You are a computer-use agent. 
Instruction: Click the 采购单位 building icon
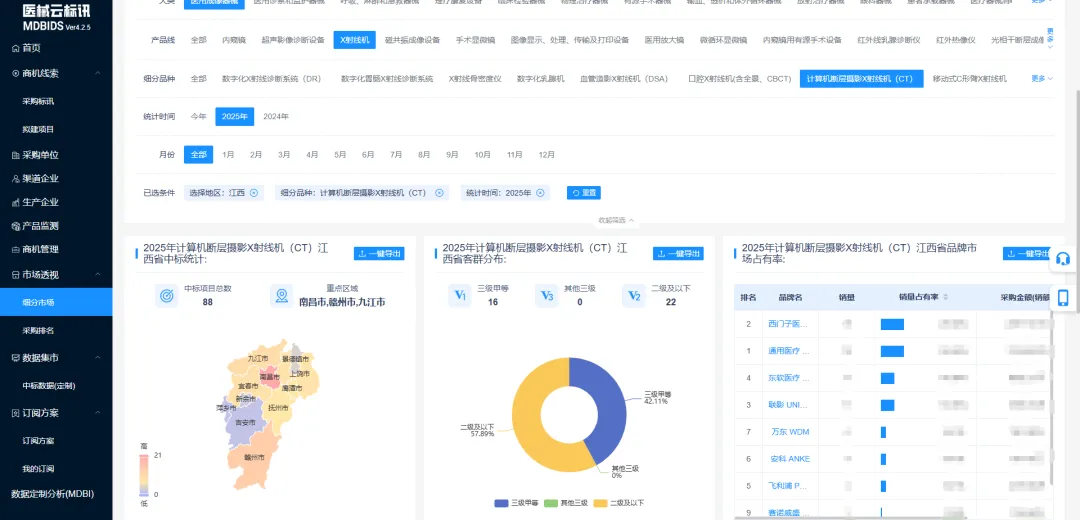pyautogui.click(x=16, y=156)
